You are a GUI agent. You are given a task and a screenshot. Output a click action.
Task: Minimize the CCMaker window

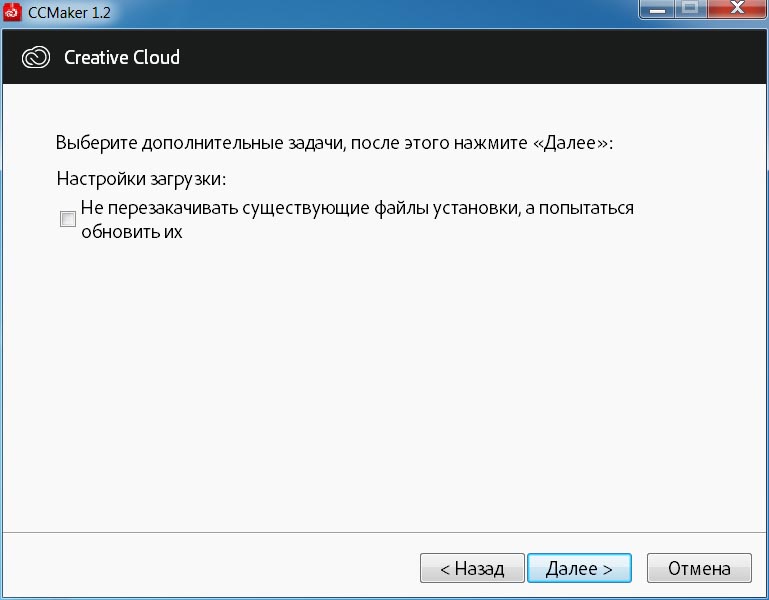click(657, 9)
